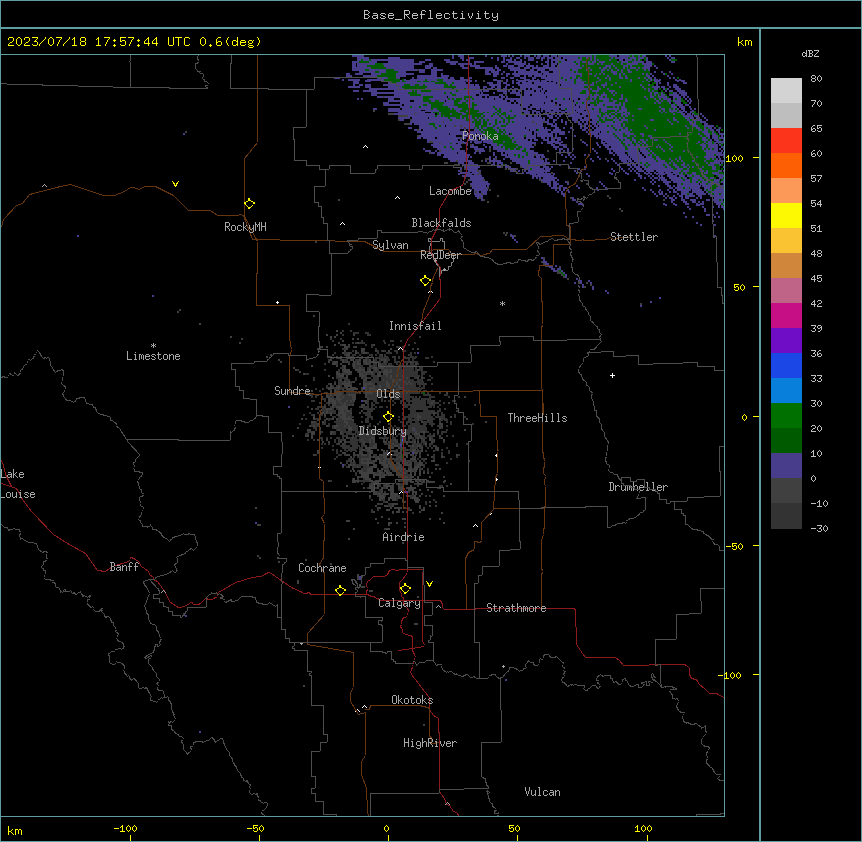This screenshot has height=842, width=862.
Task: Click the Drumheller label
Action: point(638,487)
